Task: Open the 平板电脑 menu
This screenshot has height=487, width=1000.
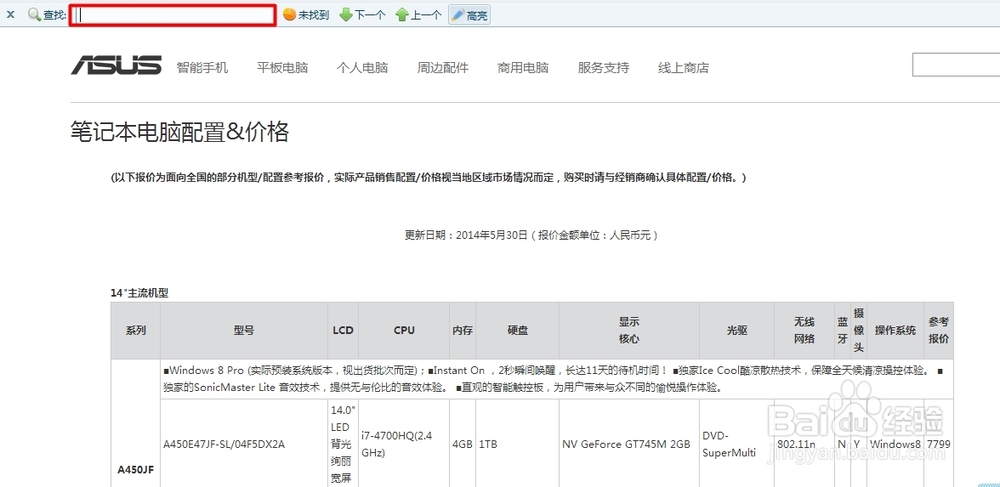Action: (x=283, y=68)
